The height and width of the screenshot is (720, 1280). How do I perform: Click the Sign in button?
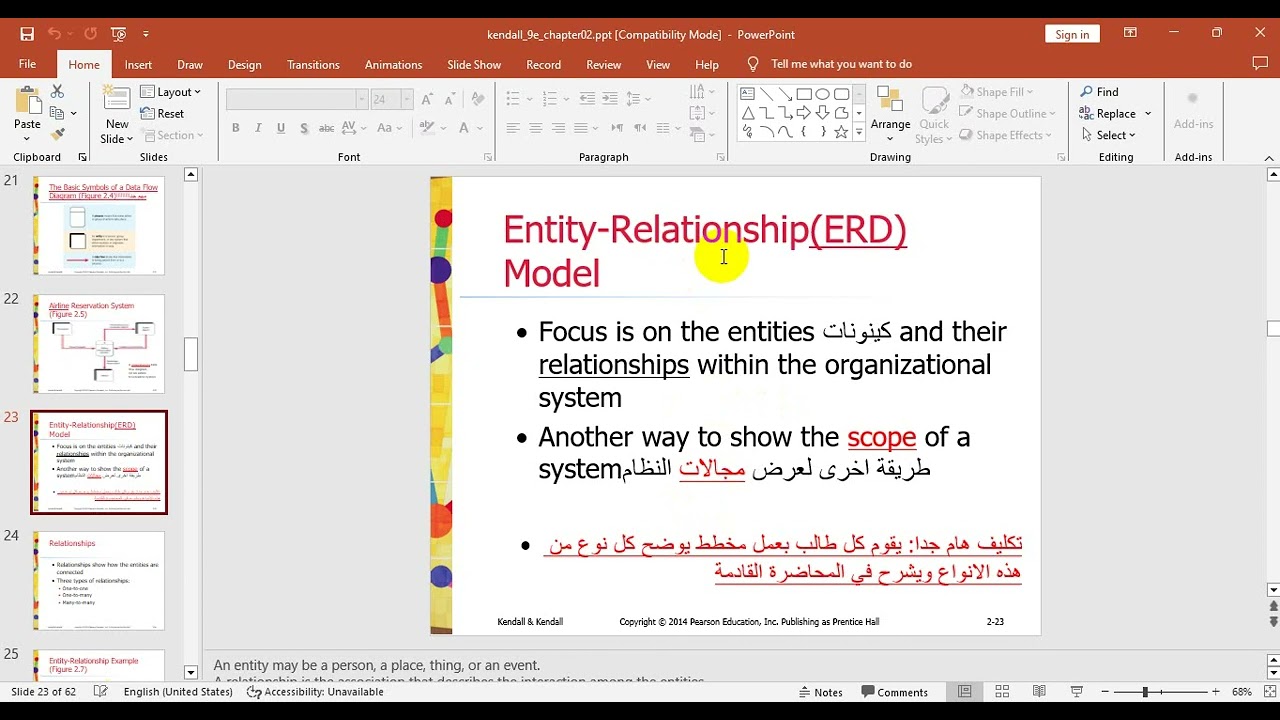pos(1072,34)
